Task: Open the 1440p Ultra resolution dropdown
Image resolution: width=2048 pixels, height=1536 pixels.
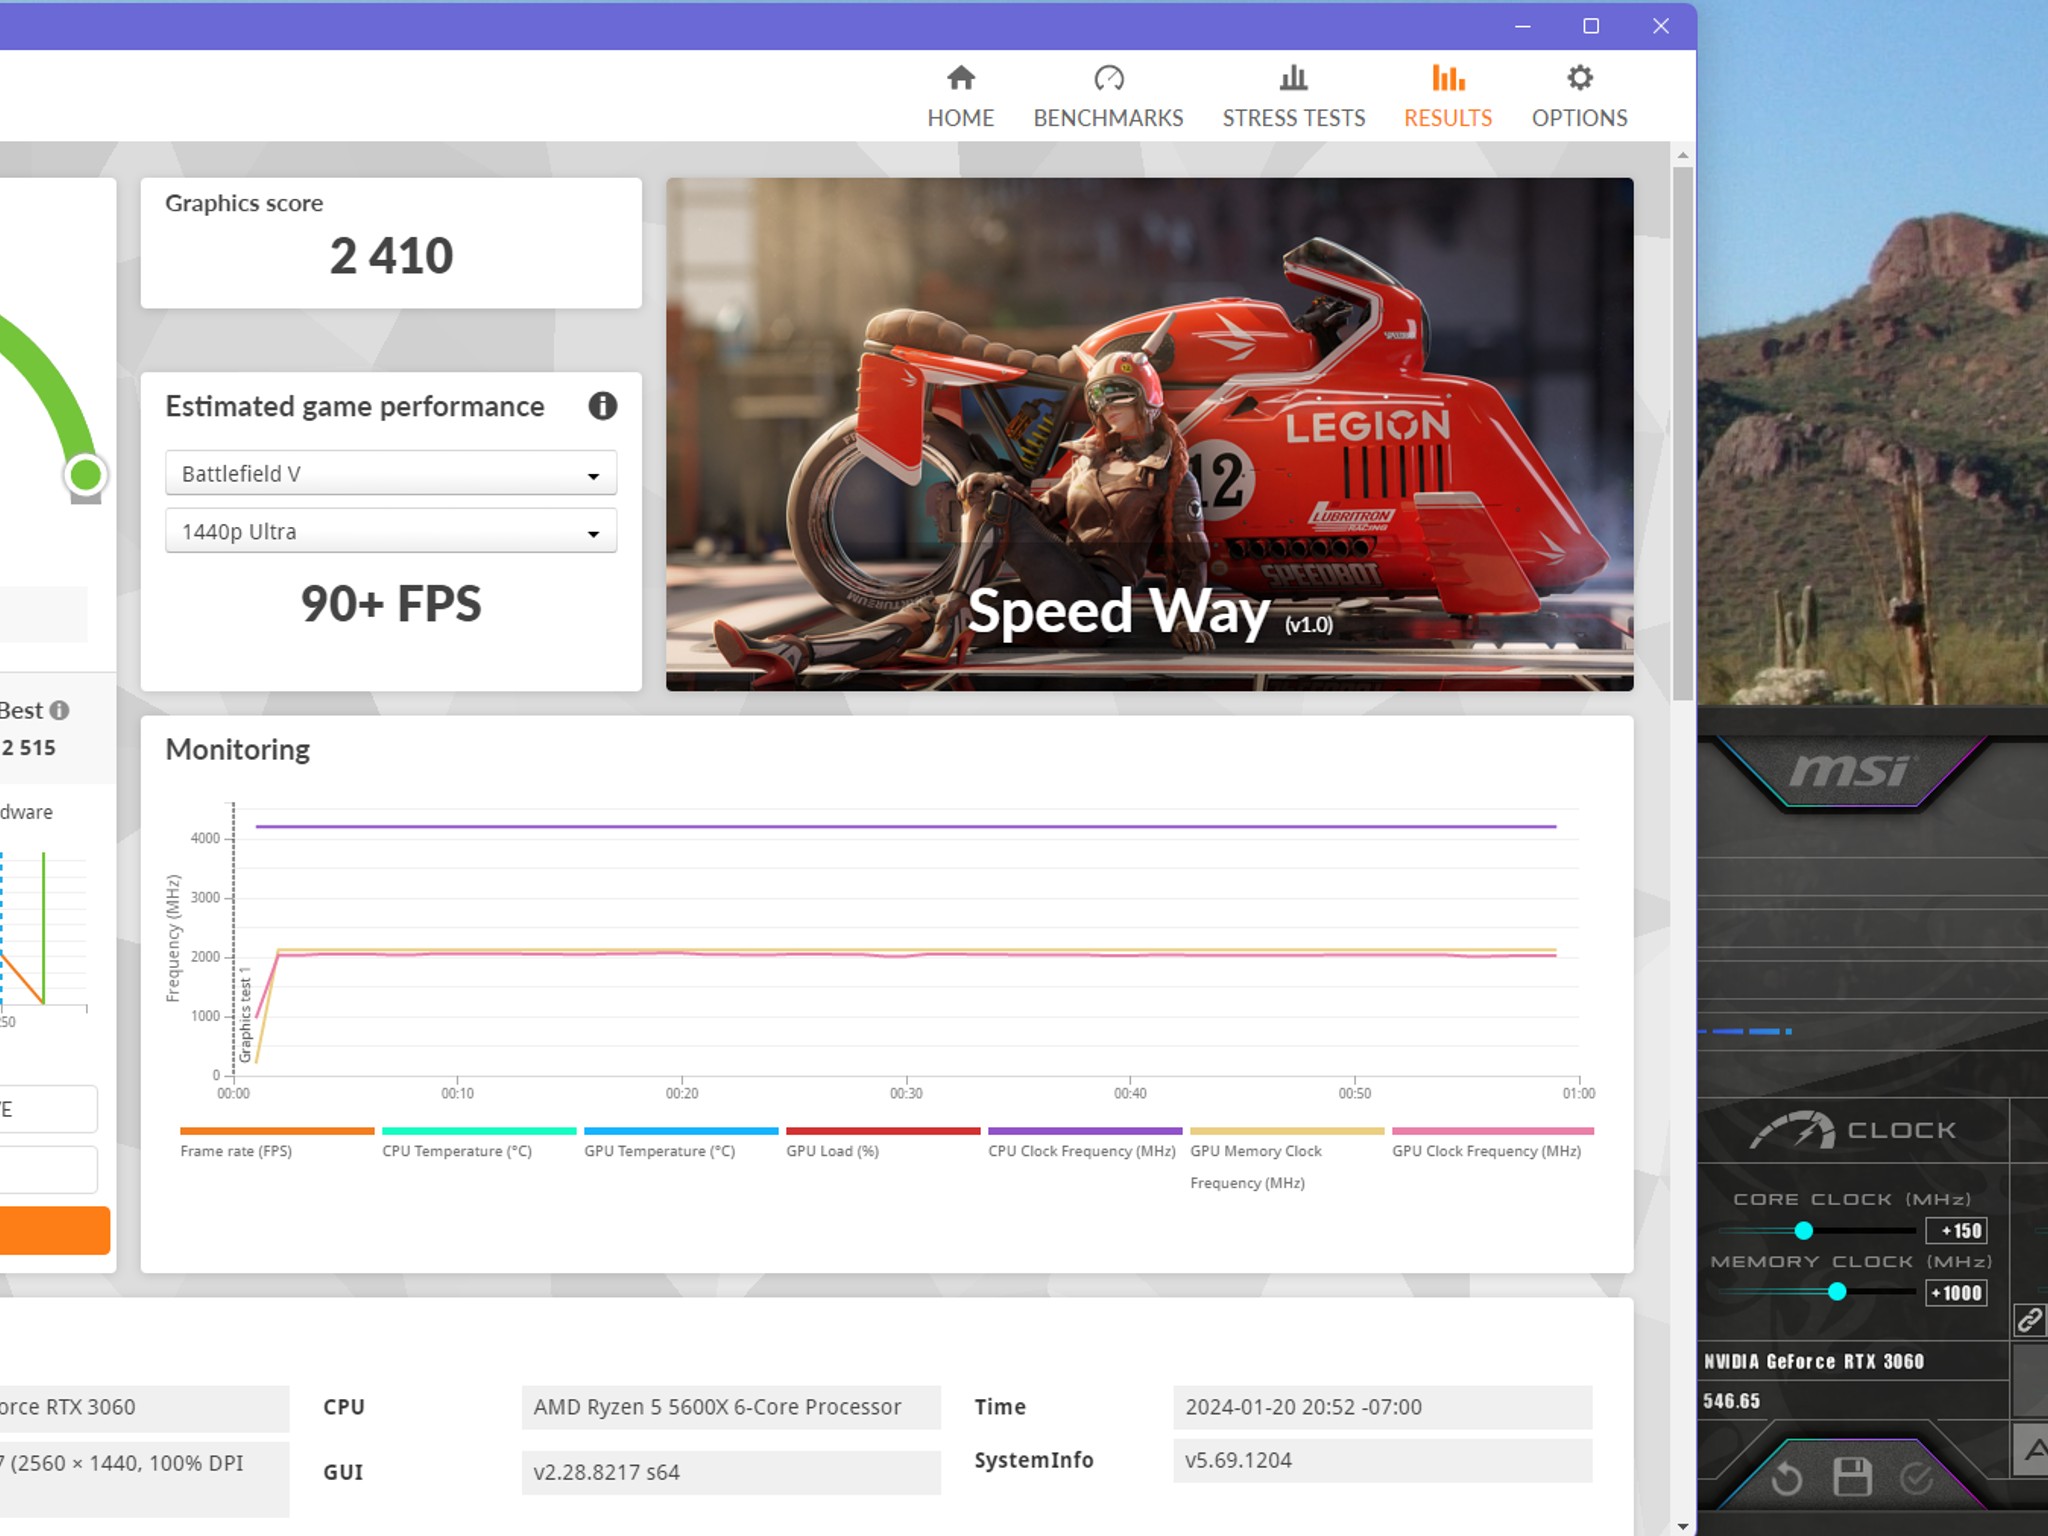Action: 391,531
